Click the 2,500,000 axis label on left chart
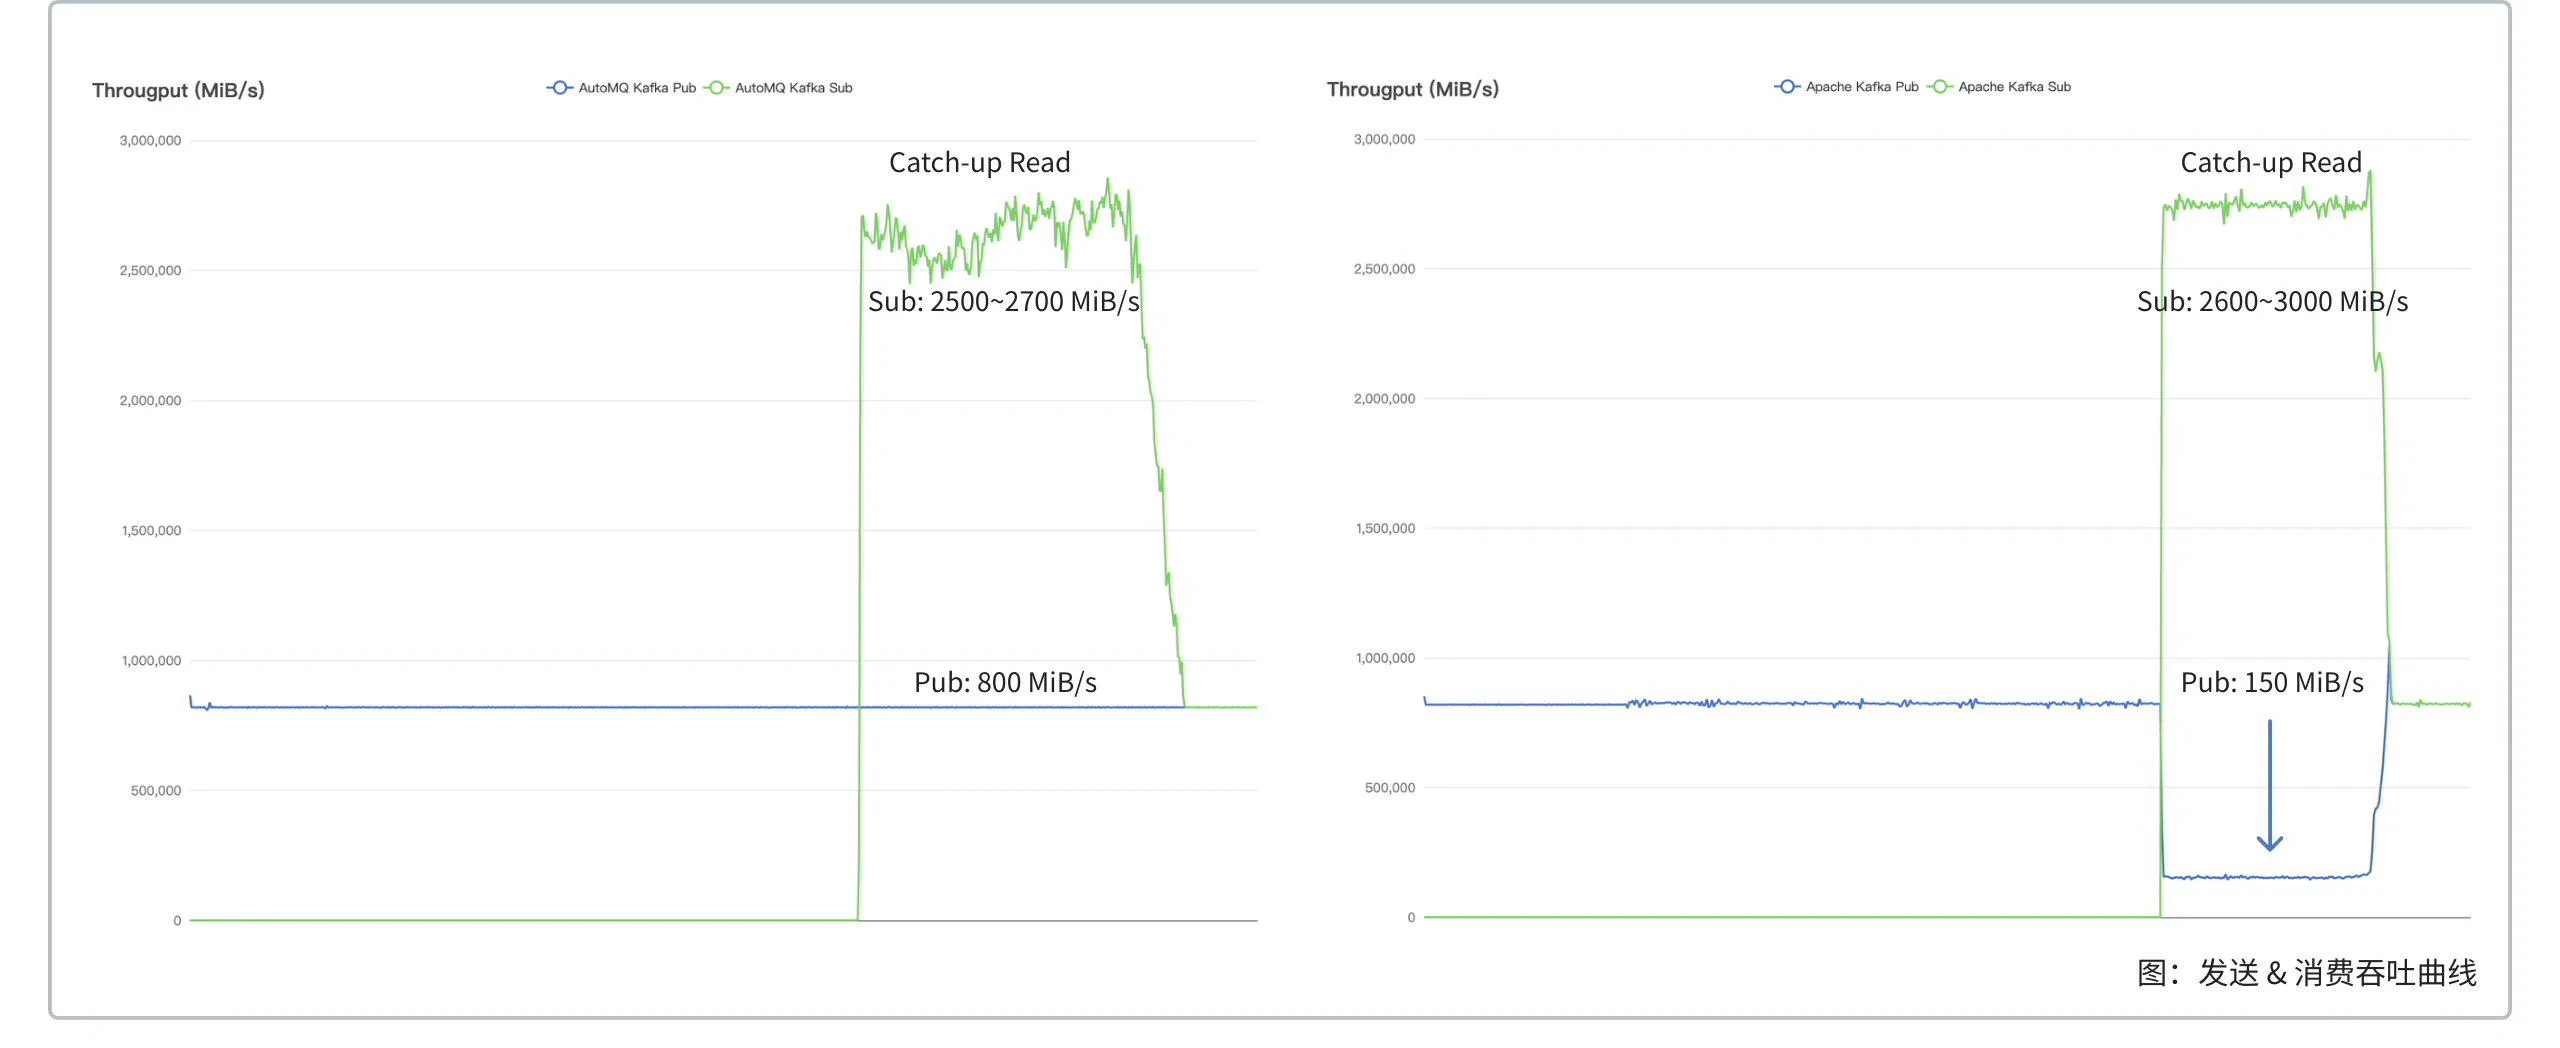The height and width of the screenshot is (1048, 2560). tap(150, 270)
